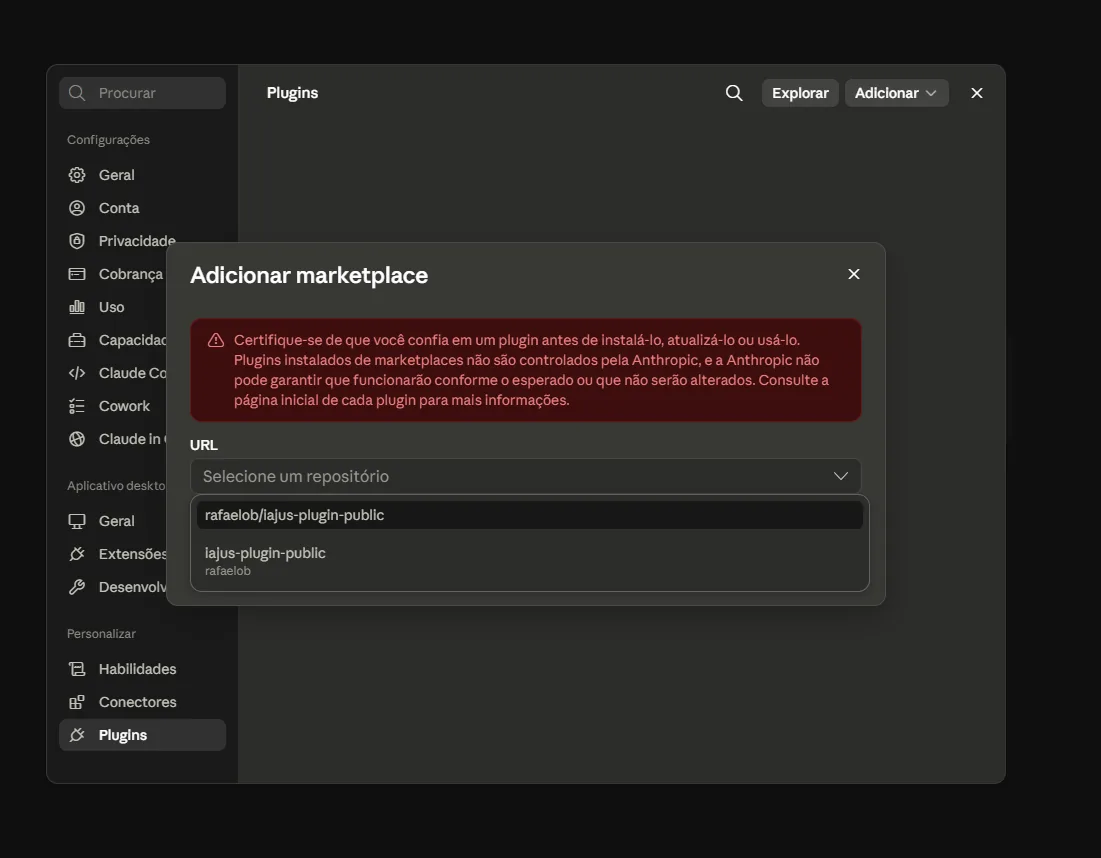Open the Conta settings page
Screen dimensions: 1101x858
click(x=143, y=208)
